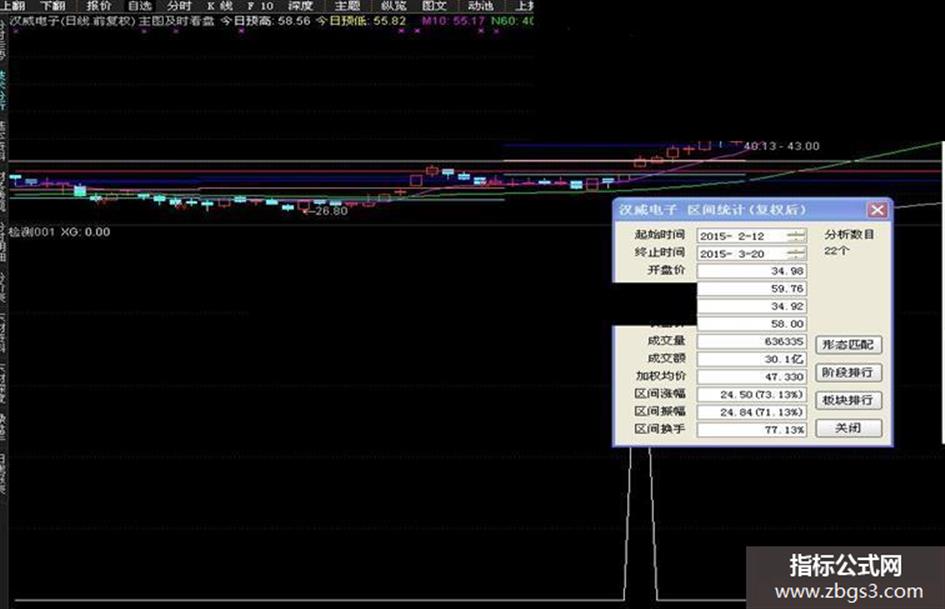Click the 40.13 - 43.00 price label

(x=782, y=146)
